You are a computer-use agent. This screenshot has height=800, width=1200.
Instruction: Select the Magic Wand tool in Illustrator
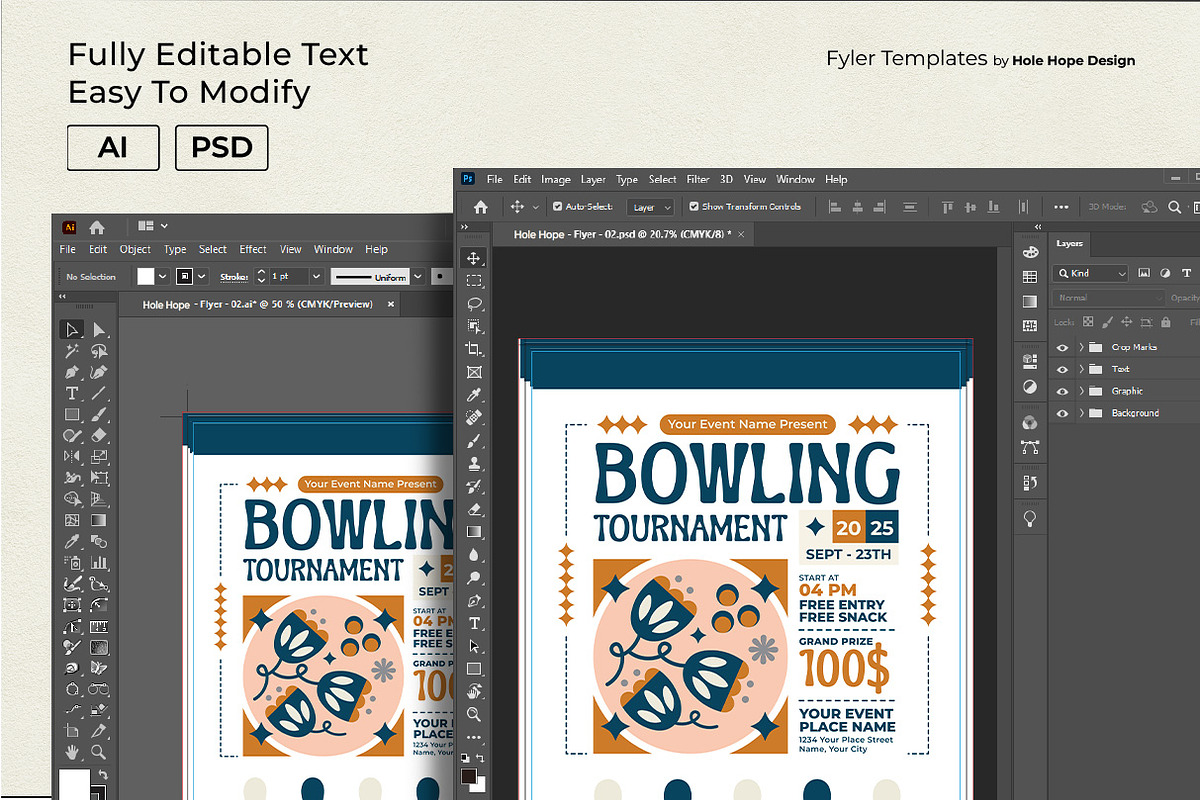[x=72, y=351]
